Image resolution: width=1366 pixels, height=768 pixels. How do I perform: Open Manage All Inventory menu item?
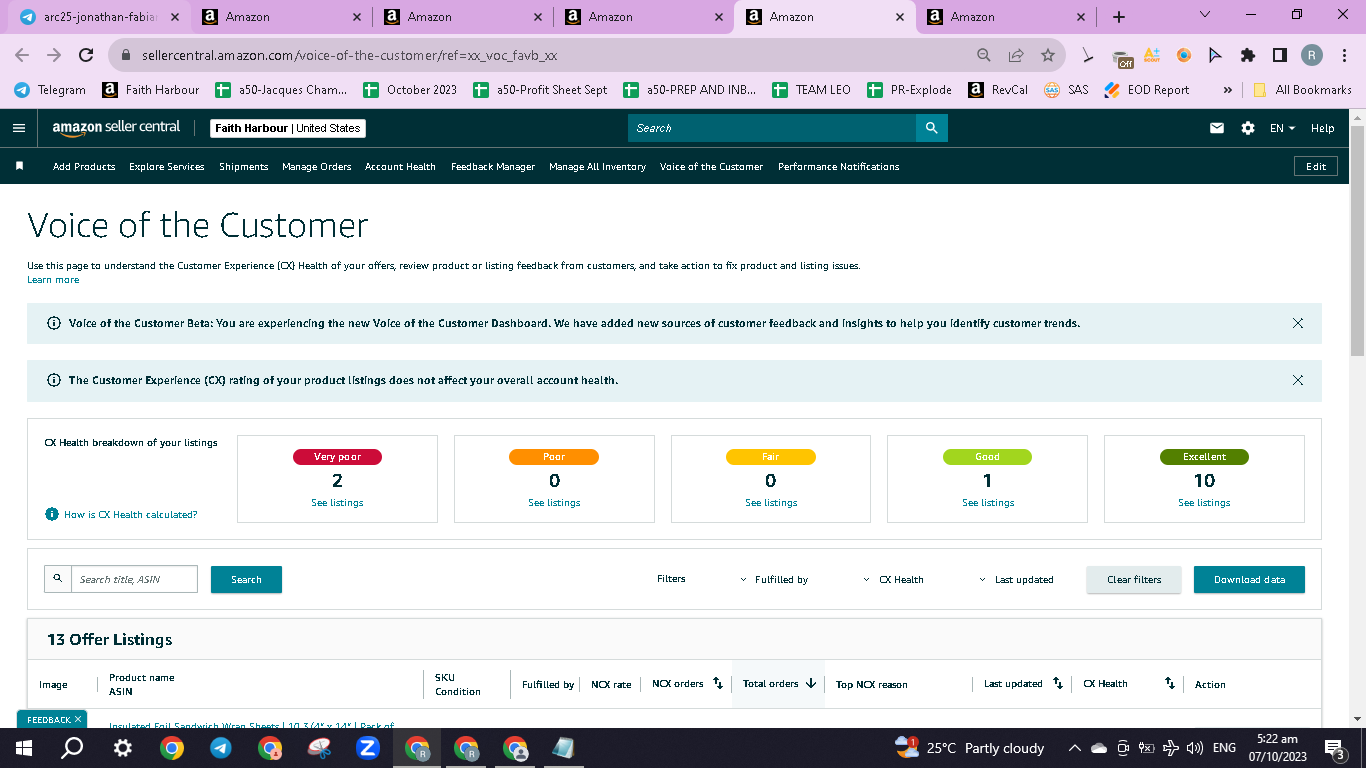click(x=597, y=167)
